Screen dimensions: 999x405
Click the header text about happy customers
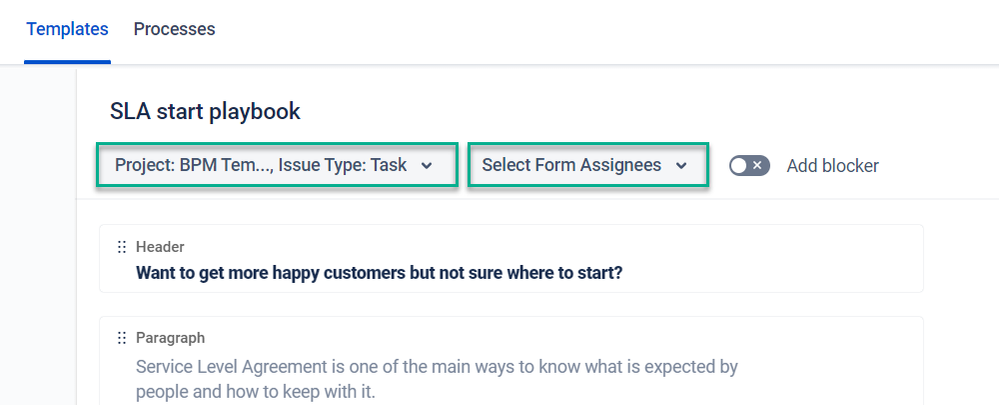click(379, 272)
